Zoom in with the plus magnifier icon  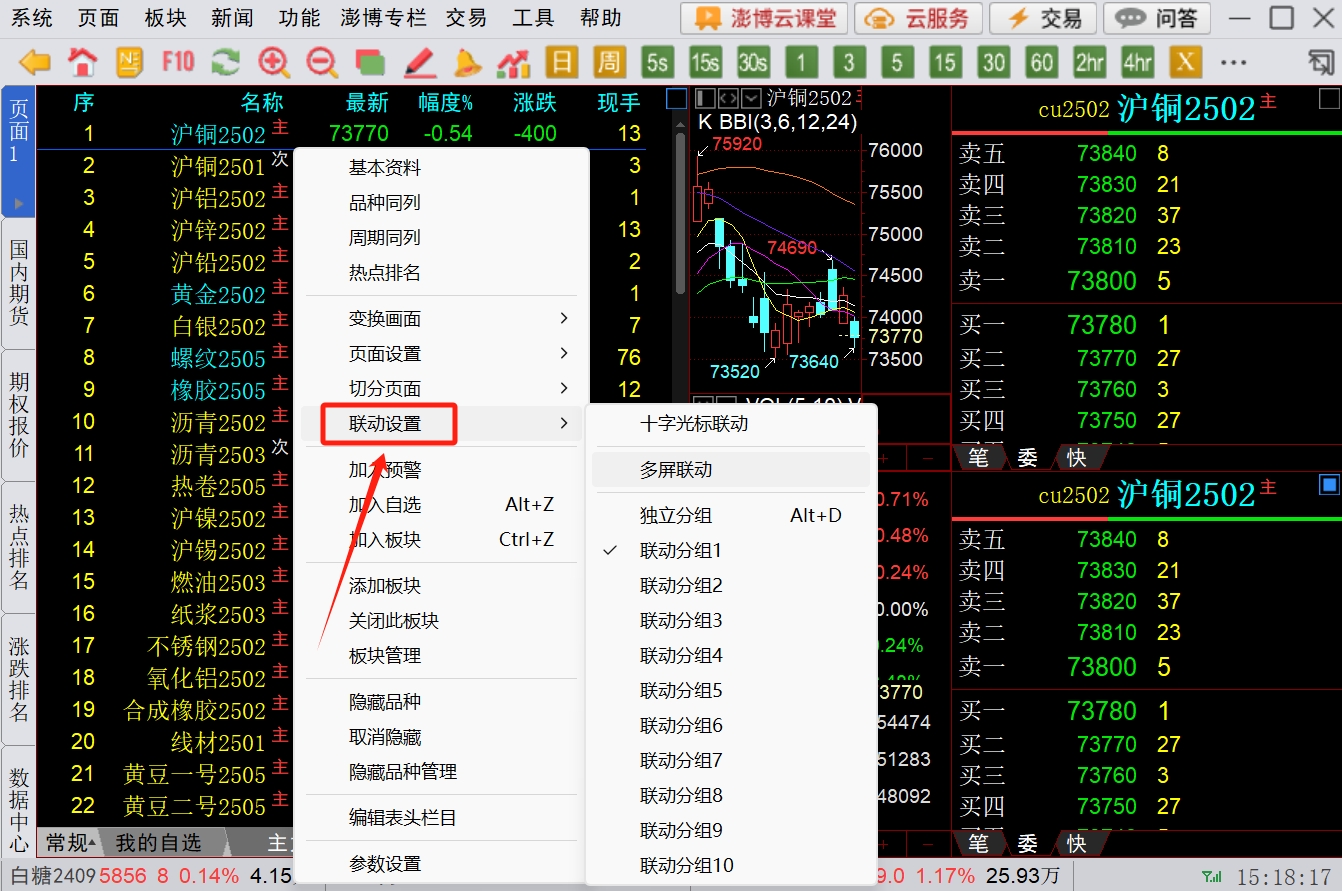click(x=274, y=63)
